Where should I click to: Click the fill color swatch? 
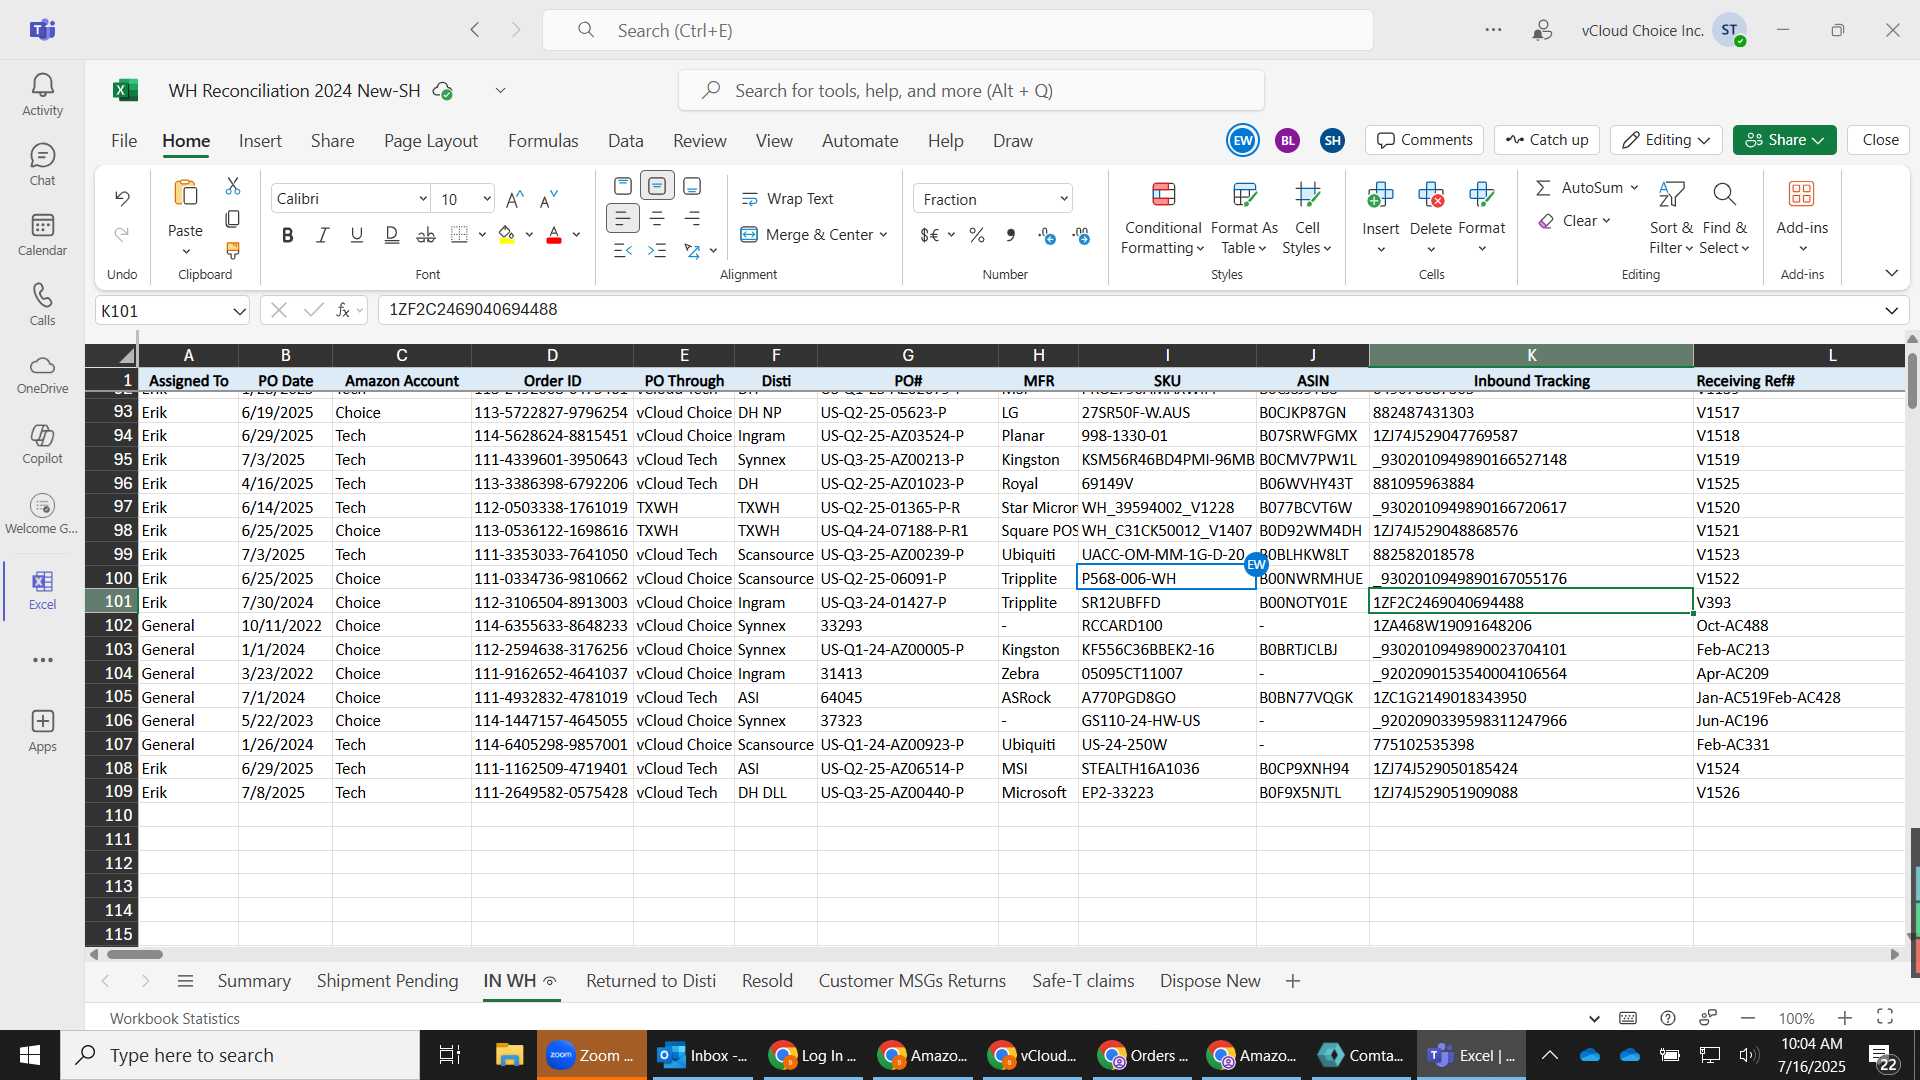tap(507, 235)
